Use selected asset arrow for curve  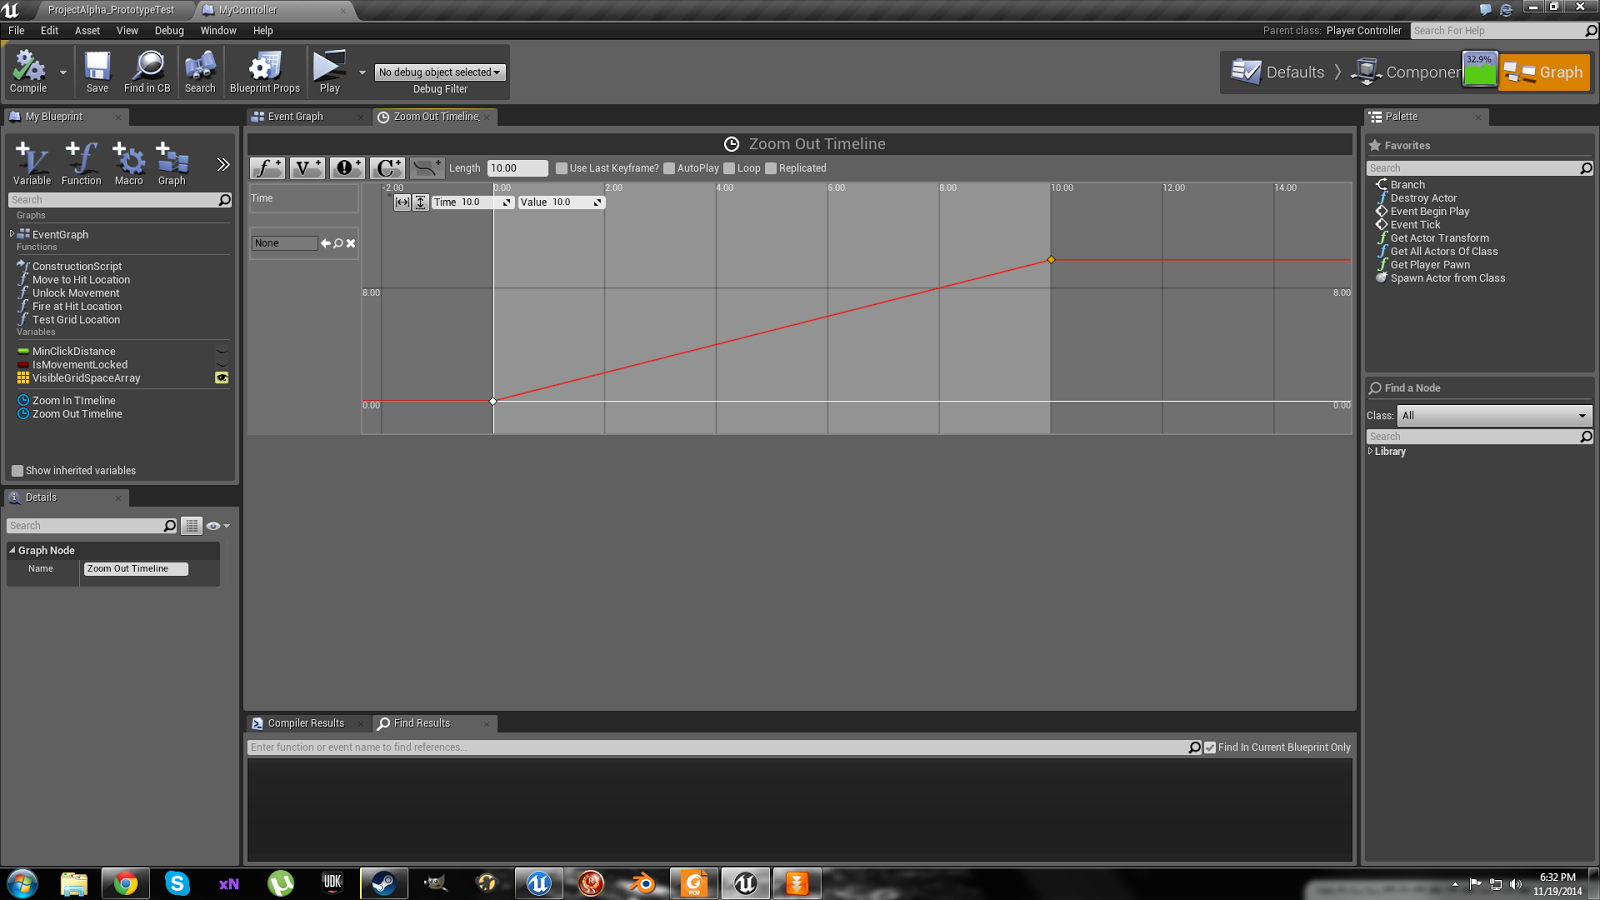[325, 243]
